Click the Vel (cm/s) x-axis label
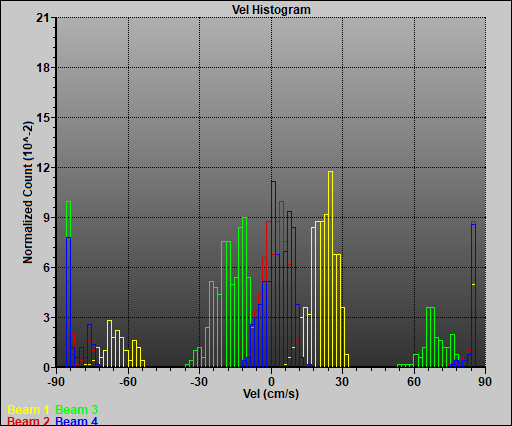The width and height of the screenshot is (512, 426). [271, 394]
